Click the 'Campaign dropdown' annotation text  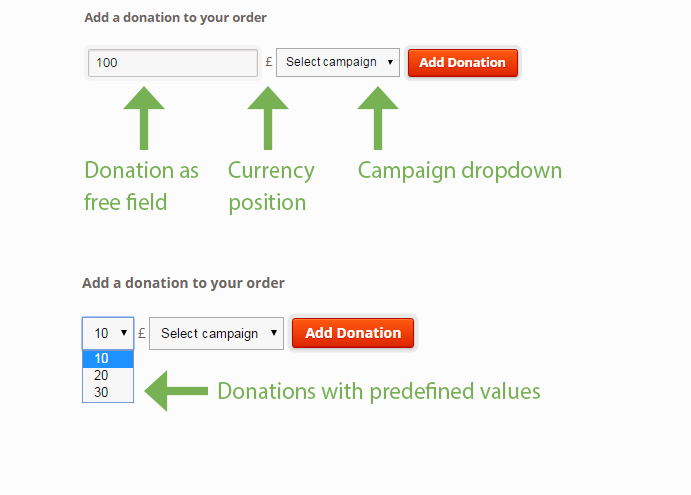click(460, 170)
